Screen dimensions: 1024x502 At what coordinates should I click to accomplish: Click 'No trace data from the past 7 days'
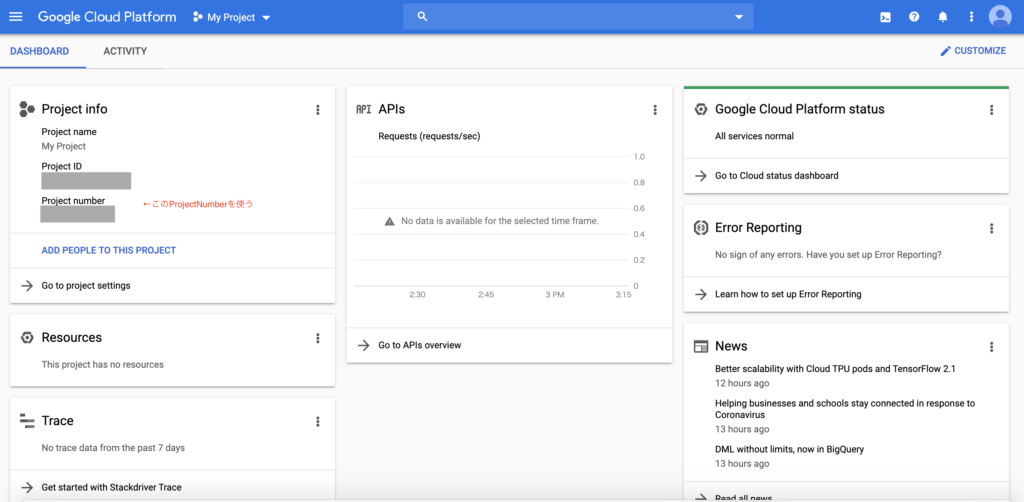tap(113, 448)
